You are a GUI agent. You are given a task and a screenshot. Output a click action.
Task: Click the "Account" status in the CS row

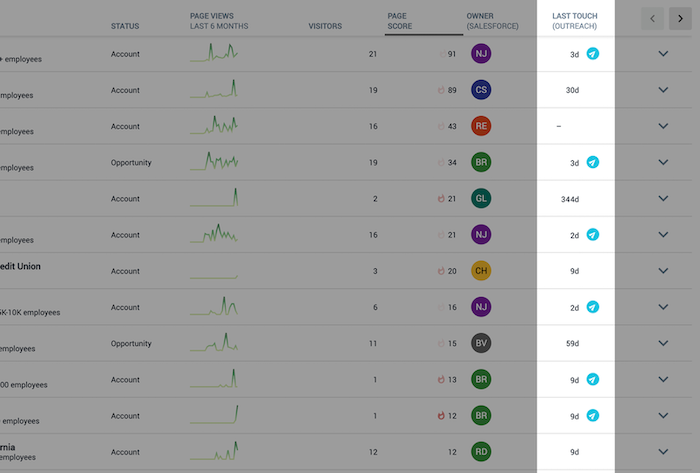[125, 90]
